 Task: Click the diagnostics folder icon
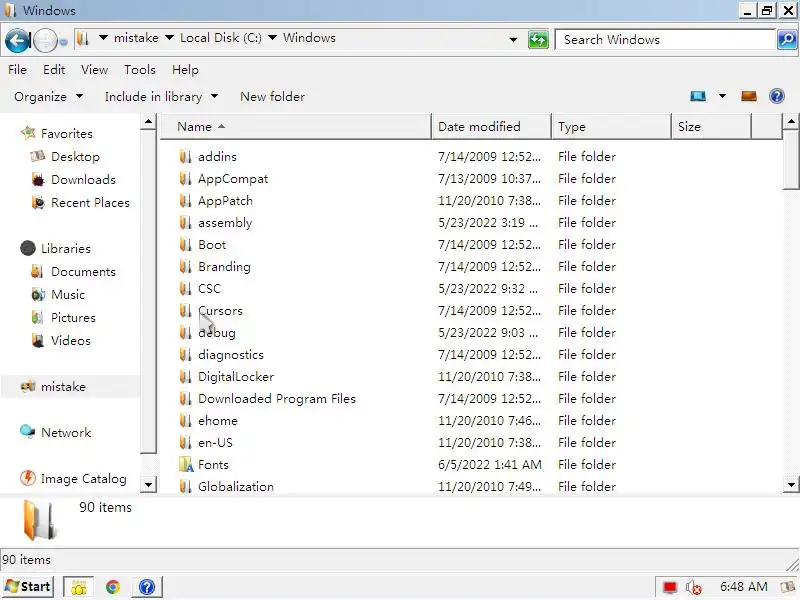pyautogui.click(x=186, y=355)
